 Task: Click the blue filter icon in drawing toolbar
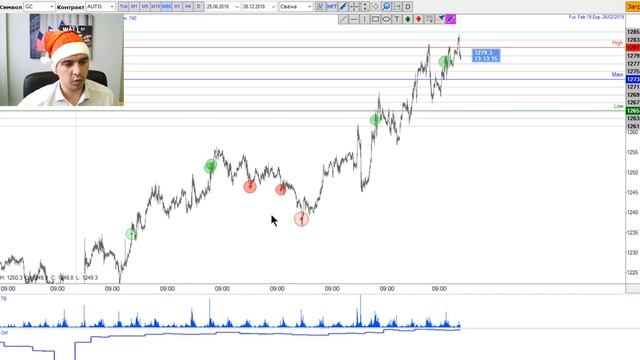click(x=440, y=19)
